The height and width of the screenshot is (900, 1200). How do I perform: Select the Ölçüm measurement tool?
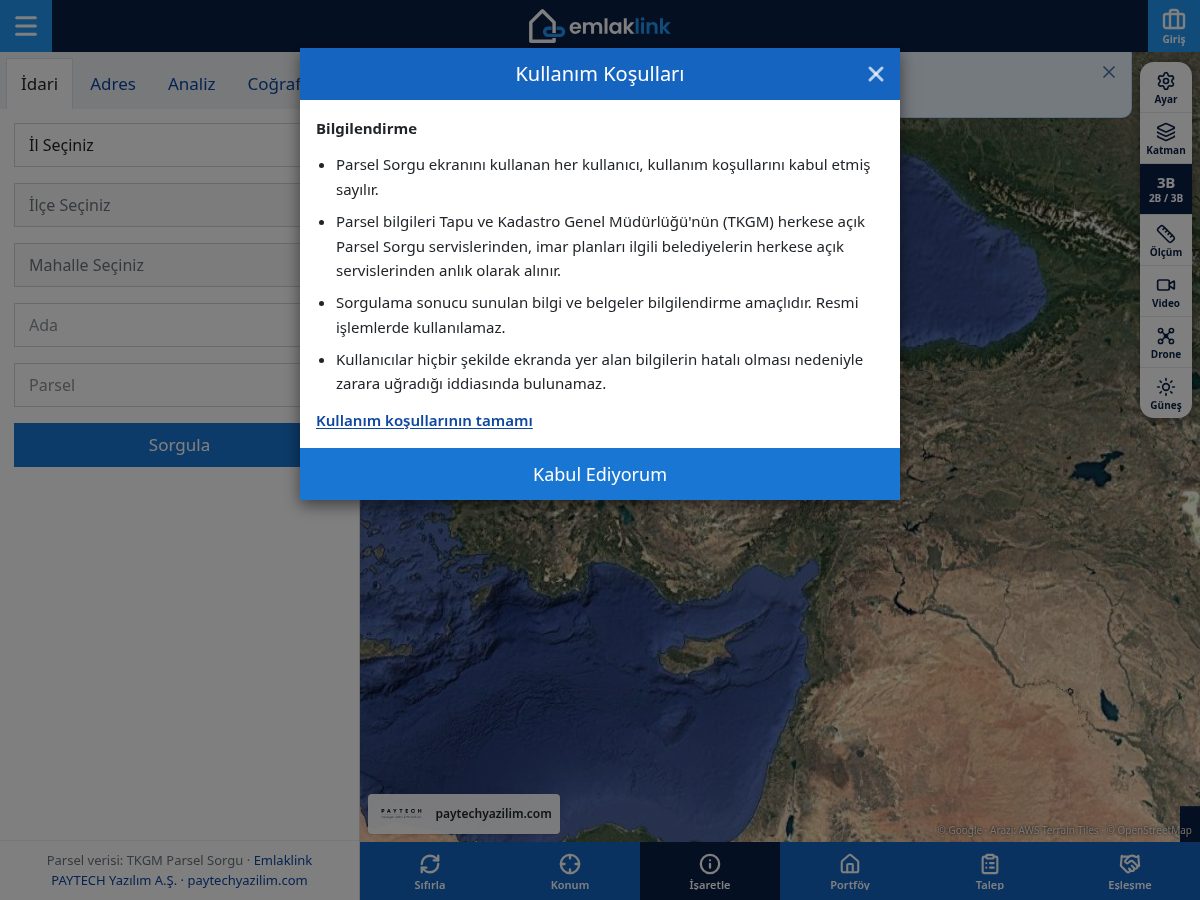click(1166, 241)
